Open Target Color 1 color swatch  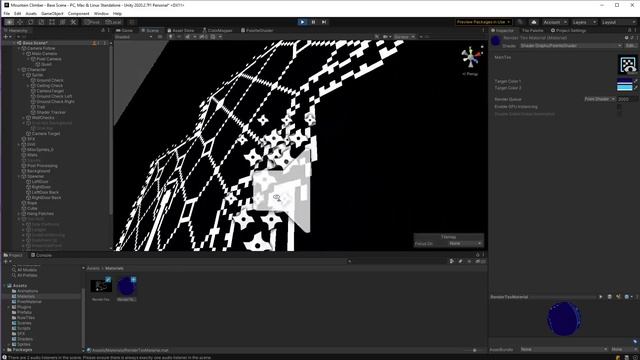[x=624, y=81]
